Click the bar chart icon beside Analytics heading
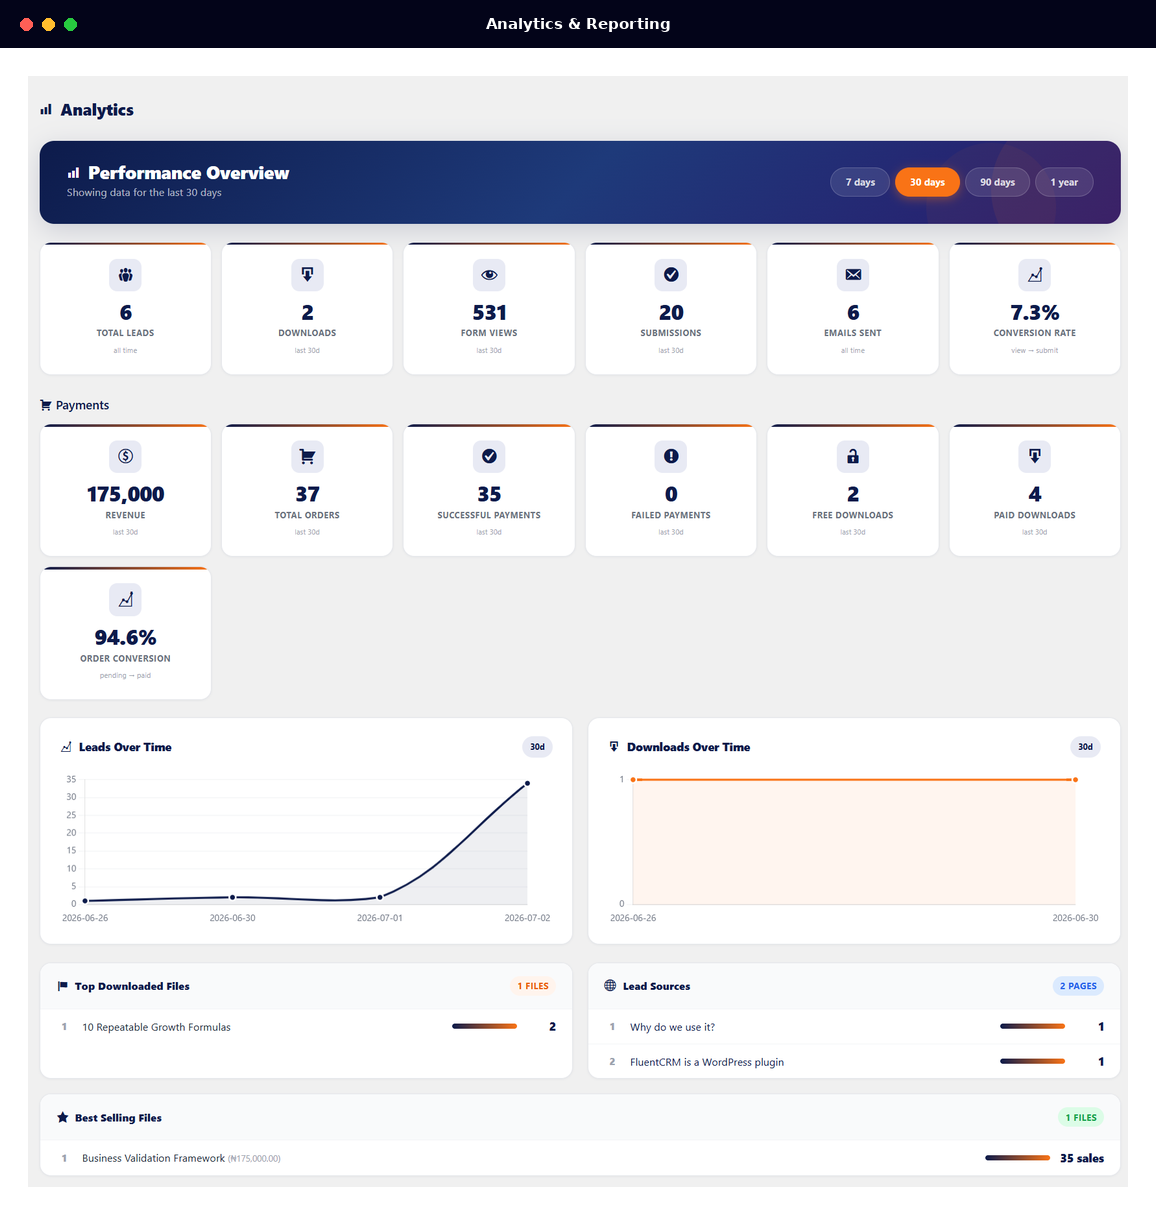The width and height of the screenshot is (1156, 1215). (46, 110)
